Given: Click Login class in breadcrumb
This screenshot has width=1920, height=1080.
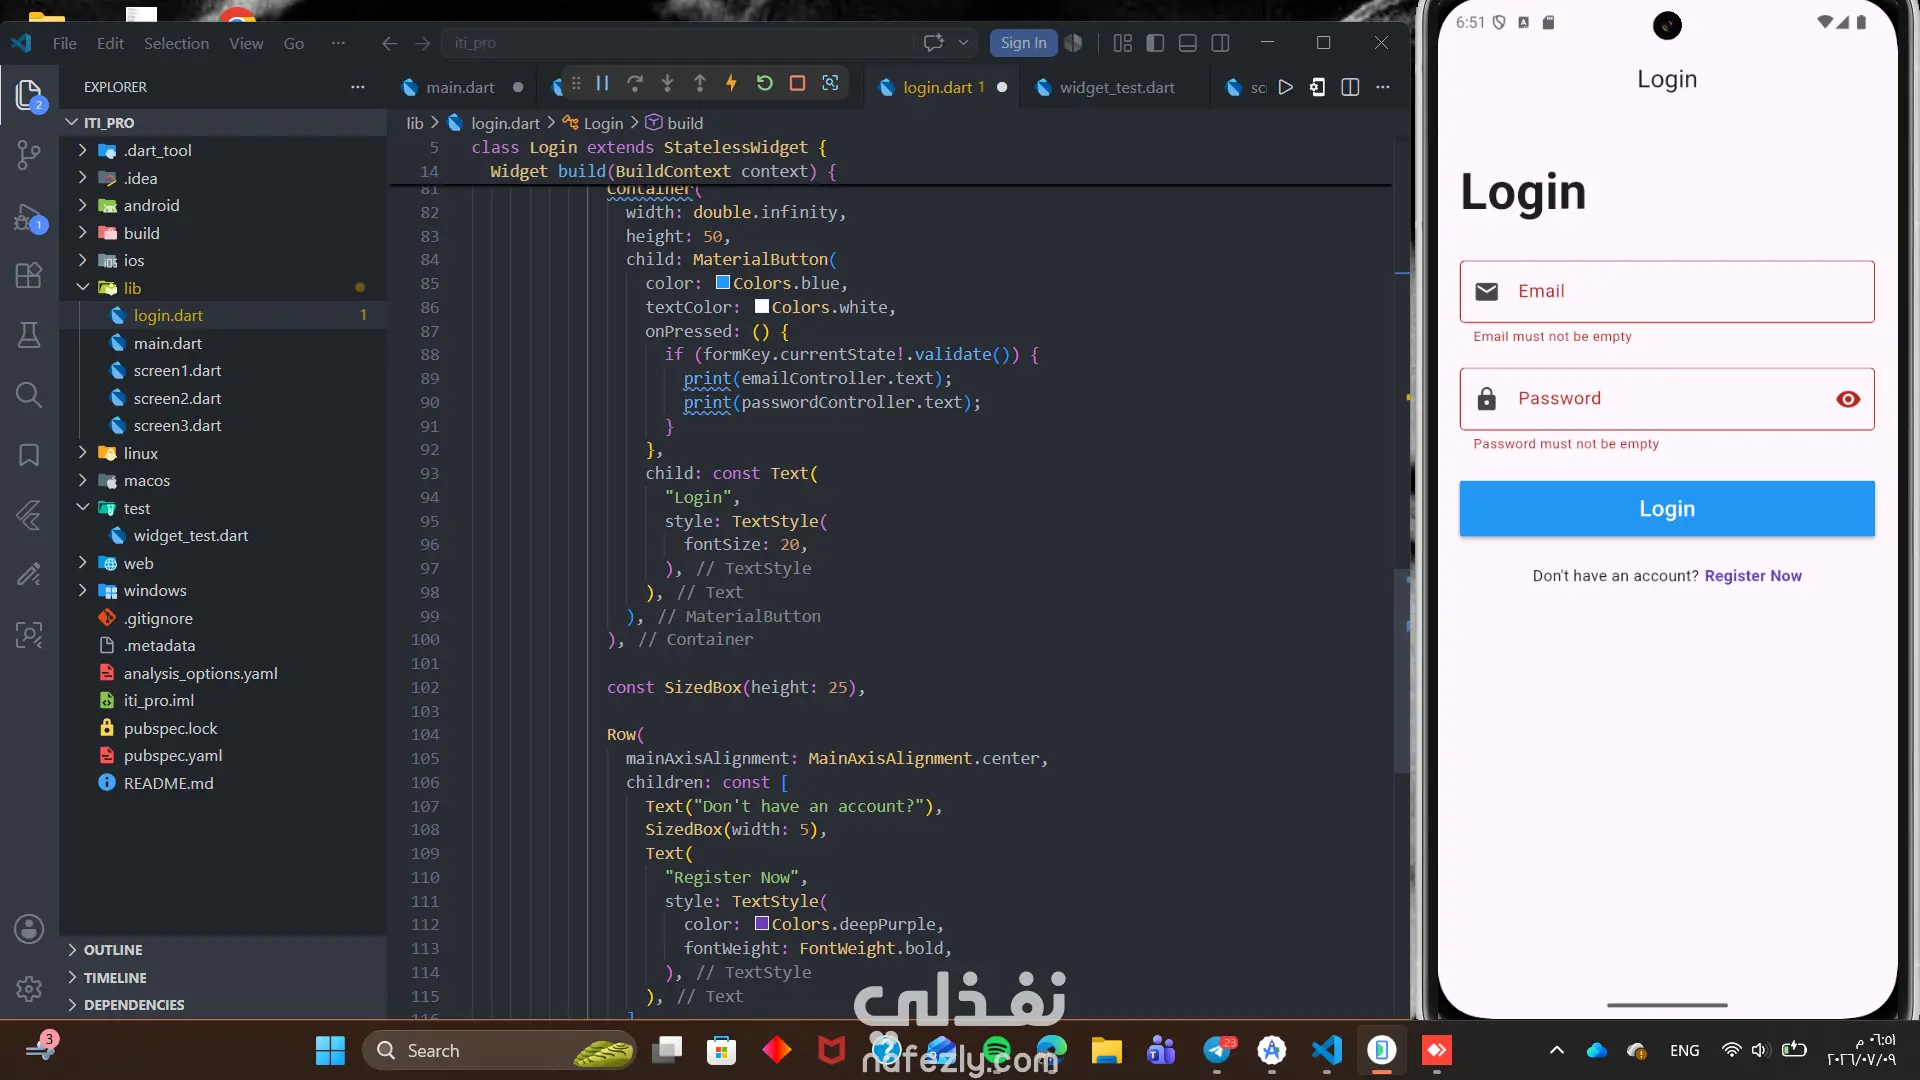Looking at the screenshot, I should click(x=603, y=123).
